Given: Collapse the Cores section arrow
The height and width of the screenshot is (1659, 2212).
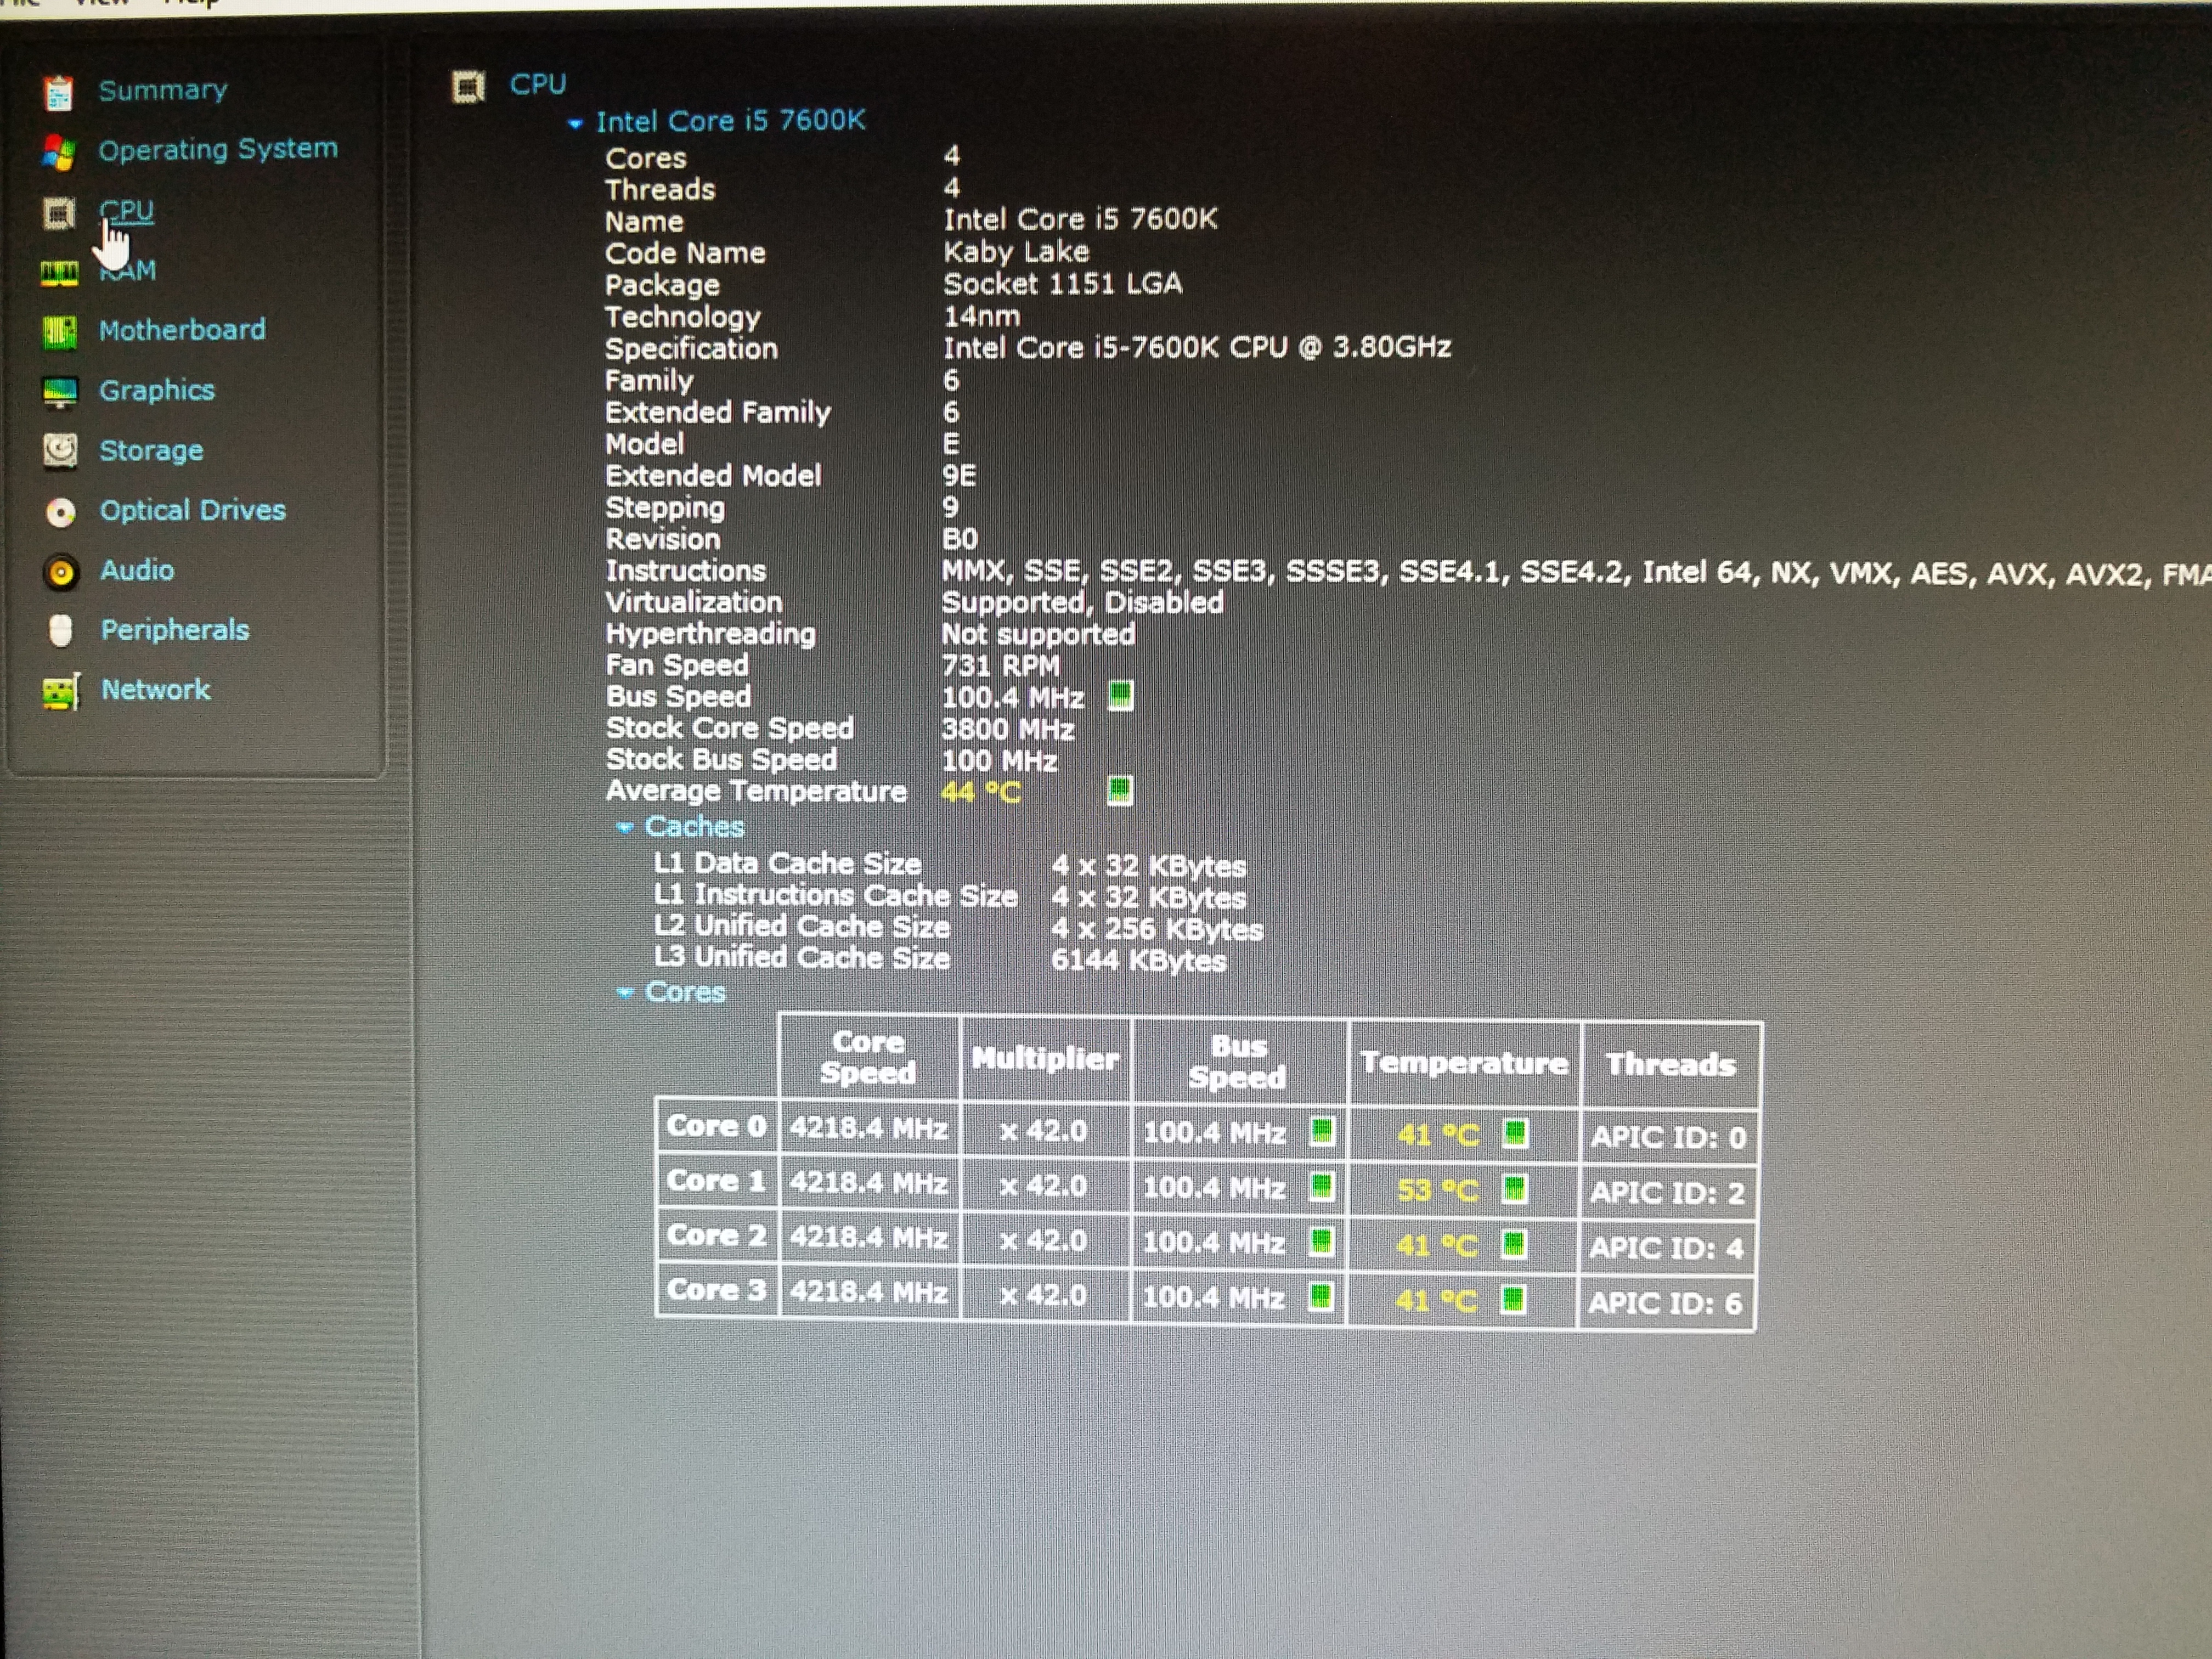Looking at the screenshot, I should click(x=625, y=993).
